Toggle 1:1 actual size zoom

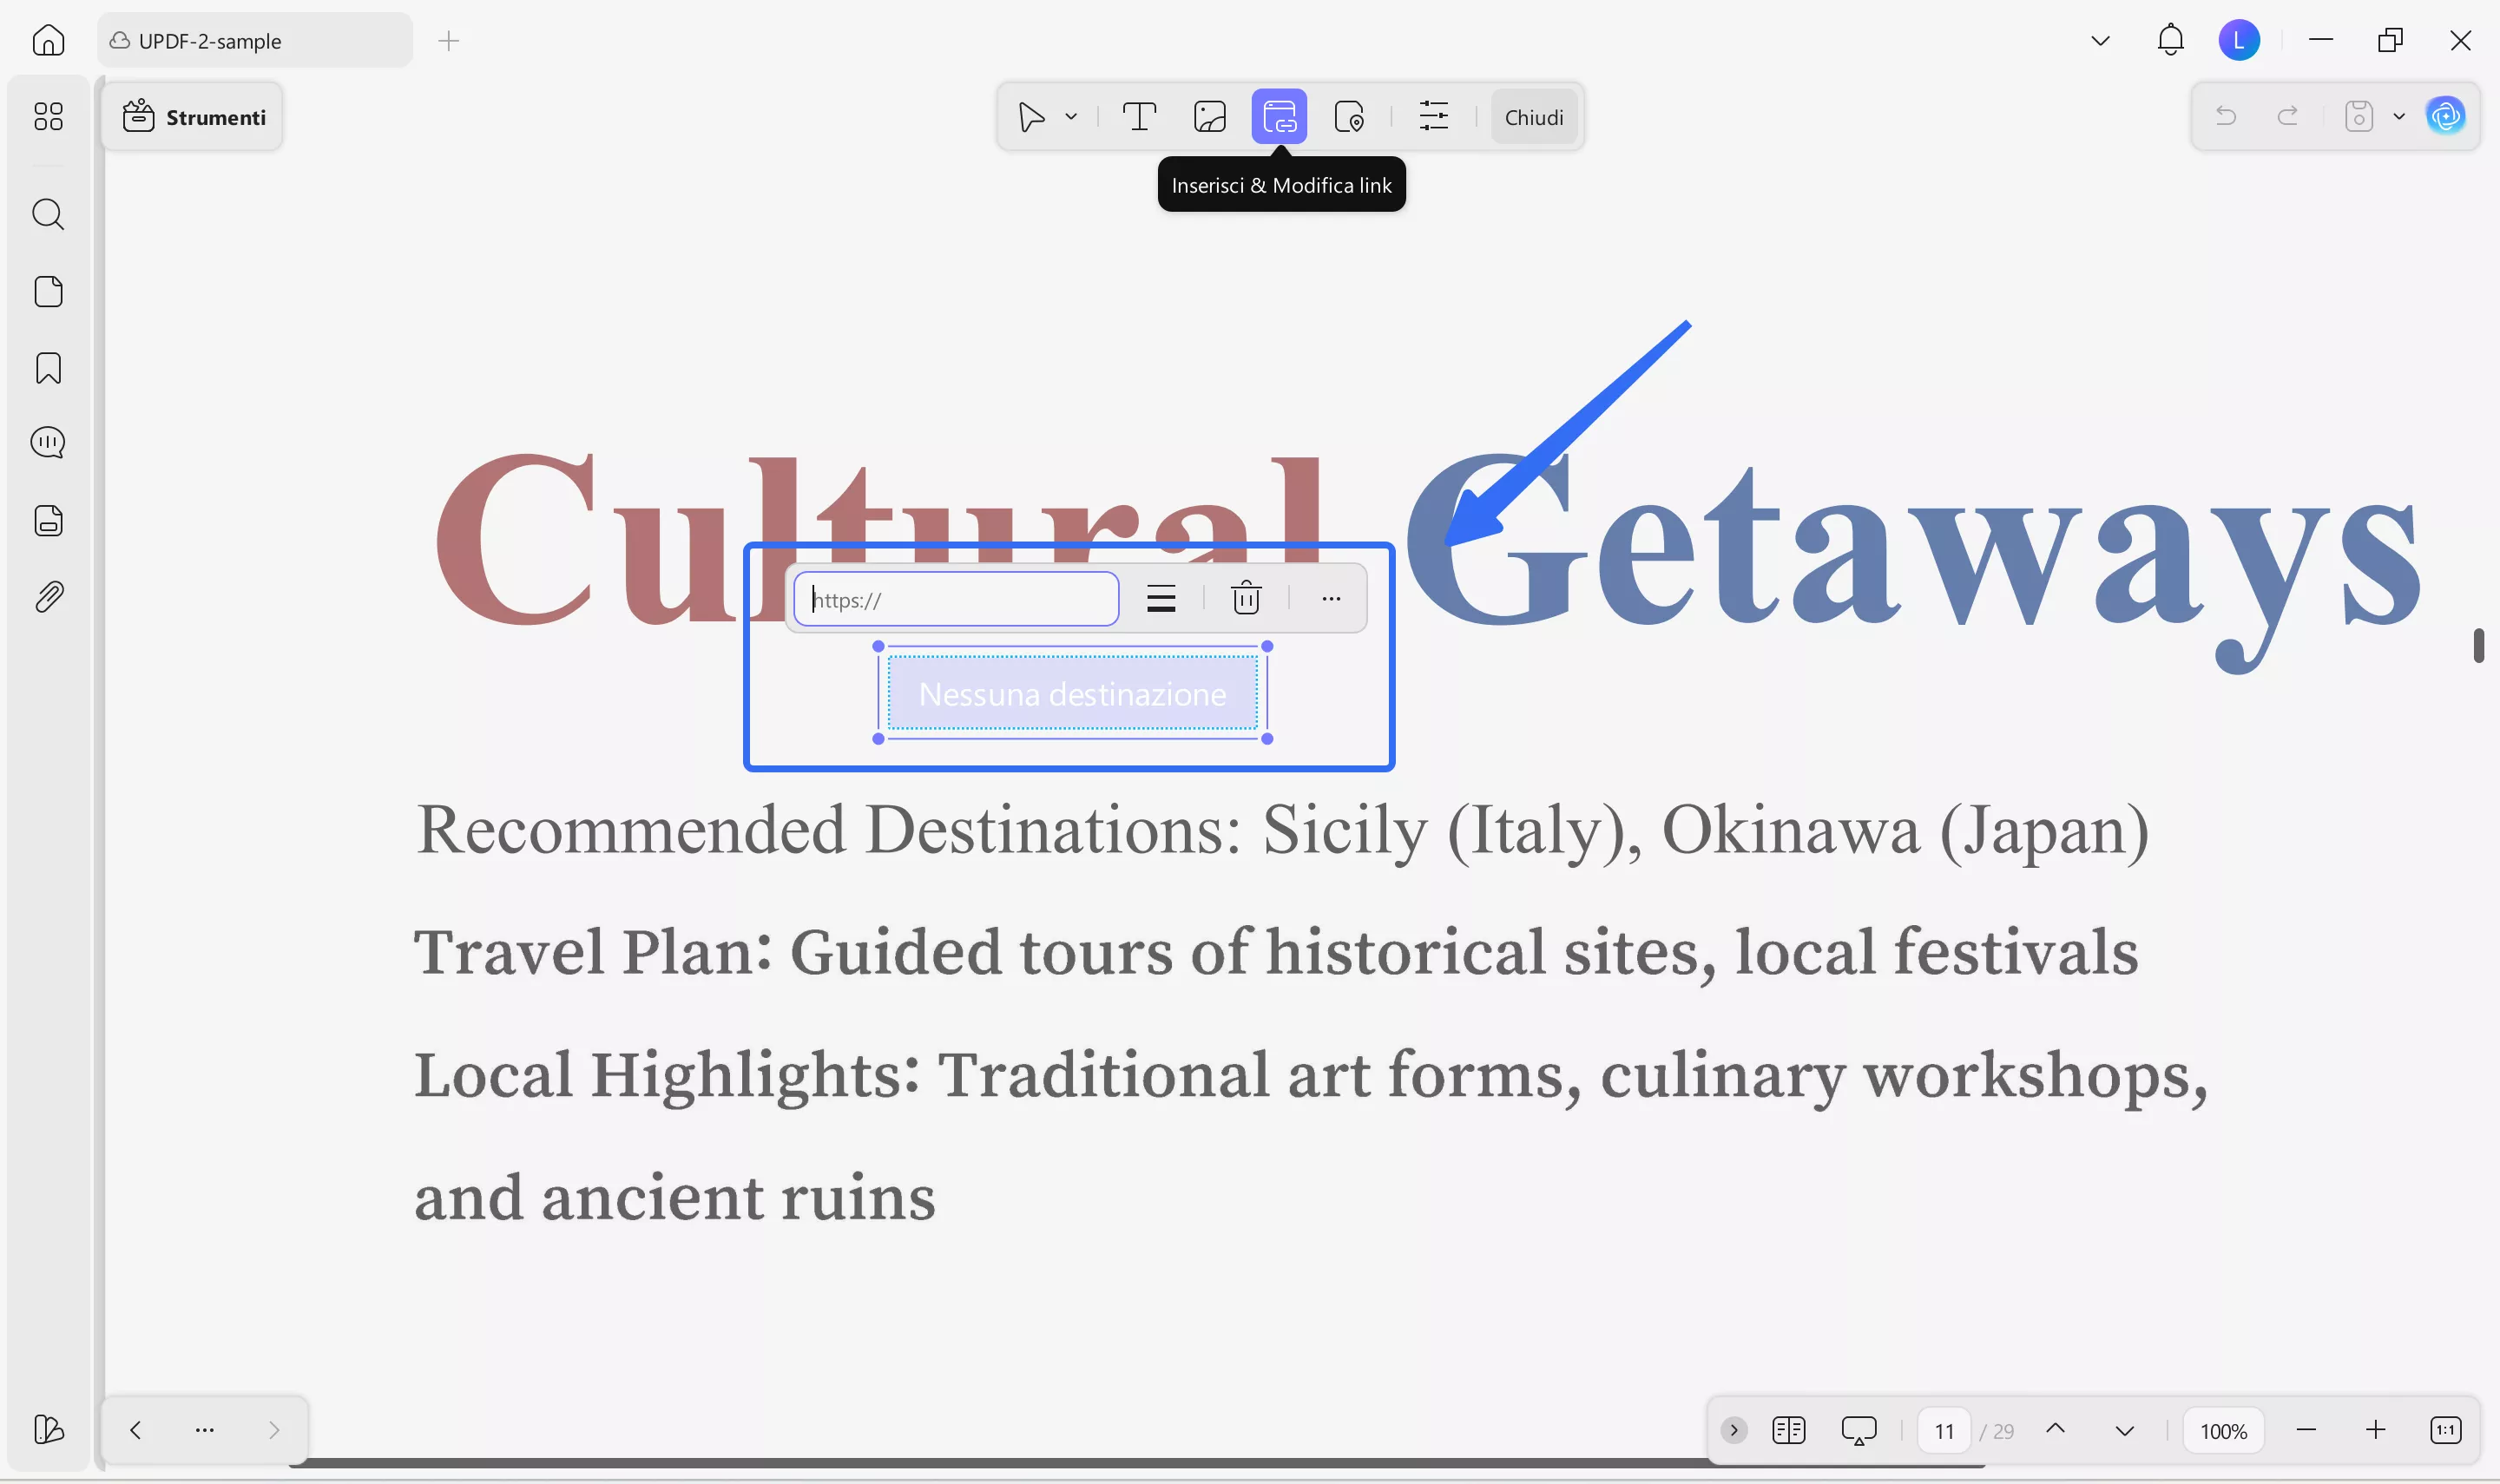[2446, 1429]
